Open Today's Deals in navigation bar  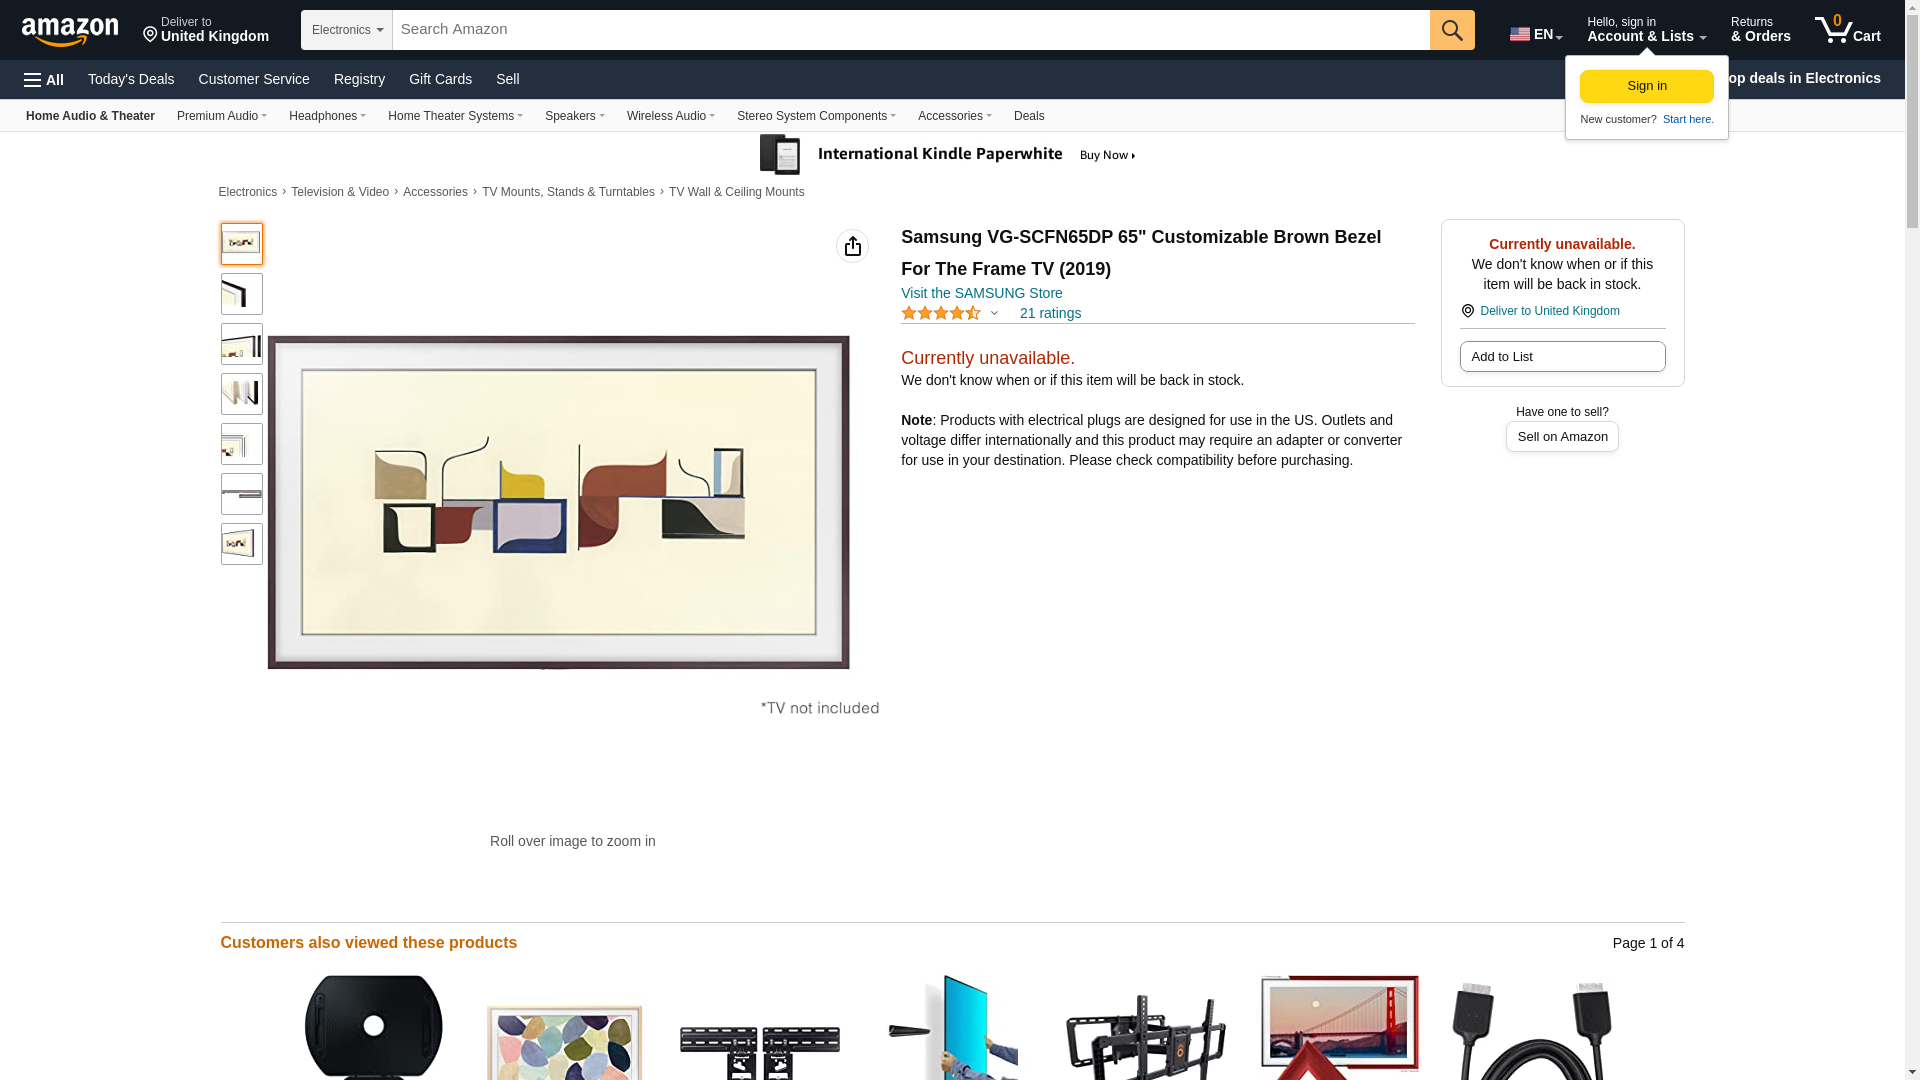(x=131, y=79)
